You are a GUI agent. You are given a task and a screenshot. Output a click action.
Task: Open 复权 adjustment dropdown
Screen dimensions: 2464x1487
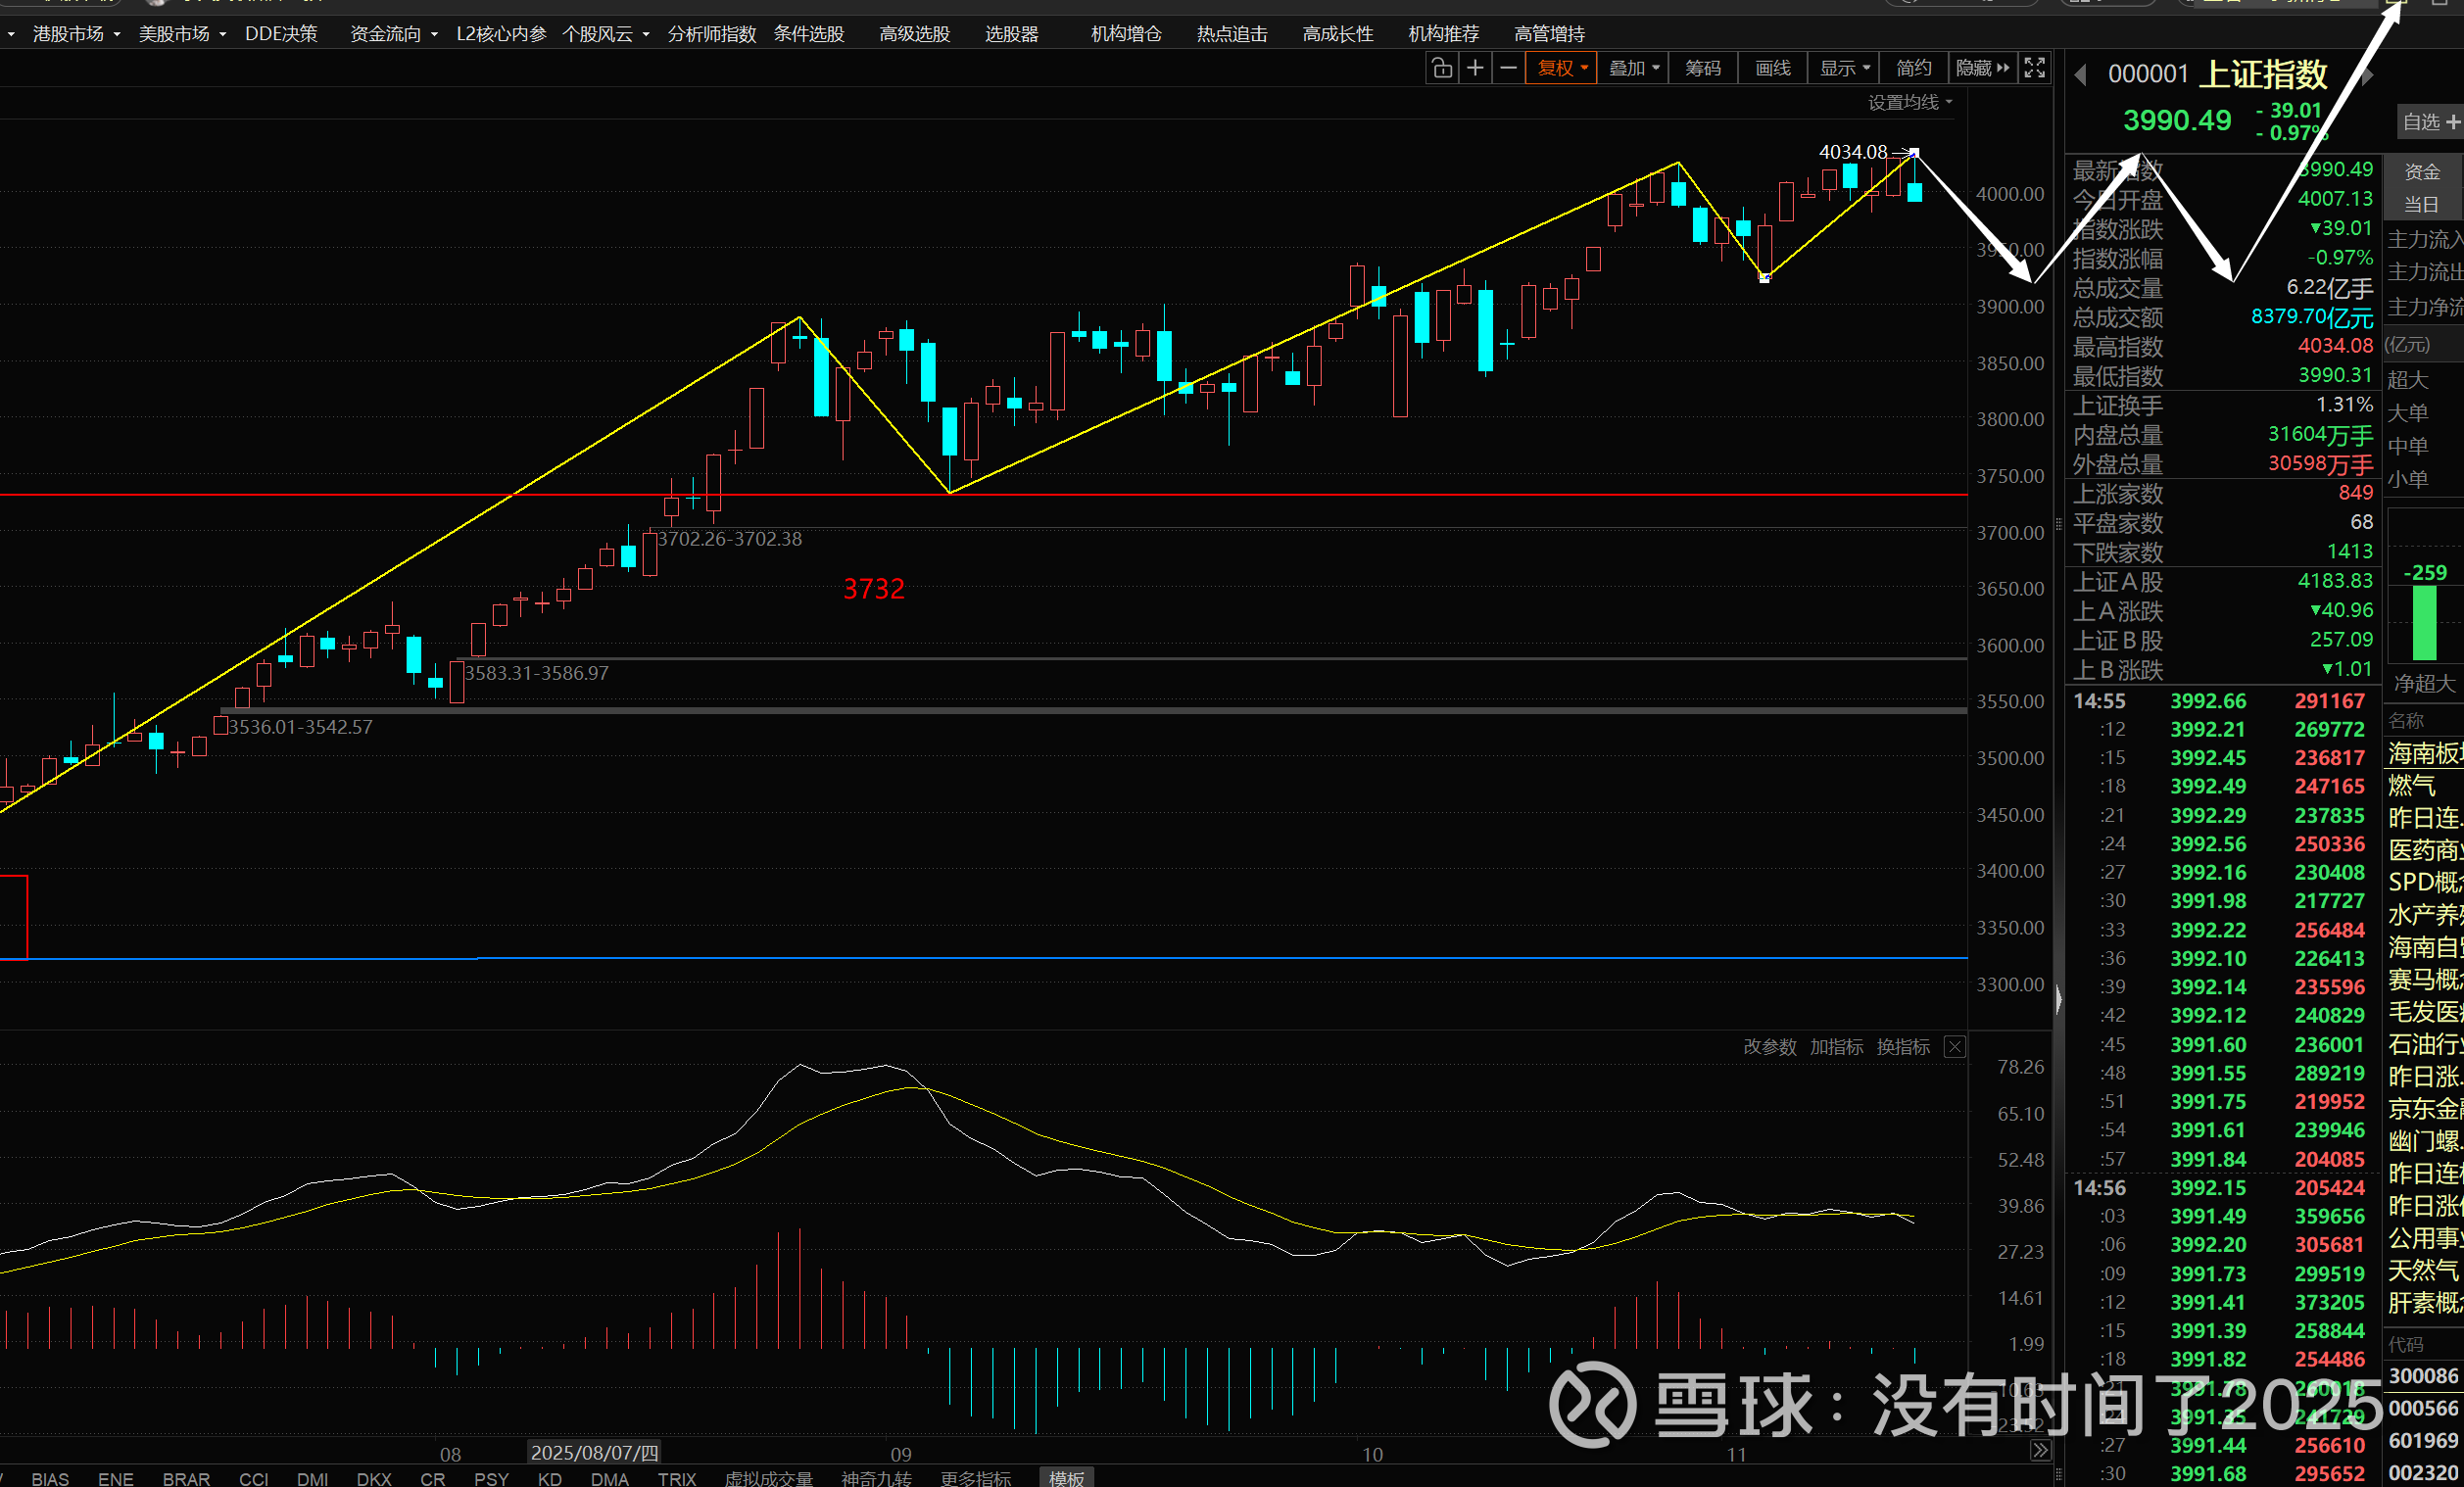tap(1561, 68)
